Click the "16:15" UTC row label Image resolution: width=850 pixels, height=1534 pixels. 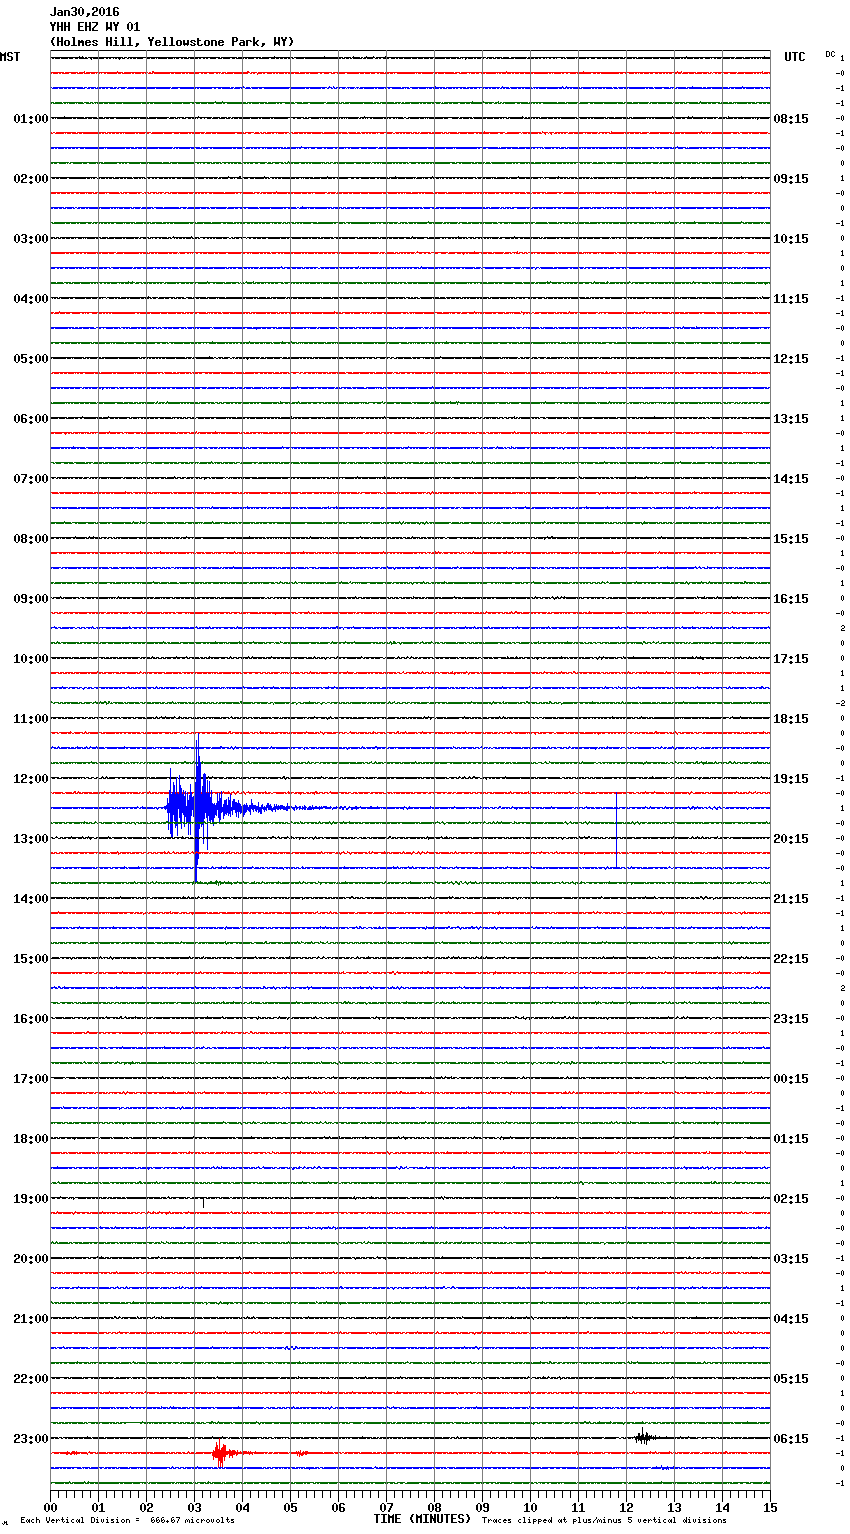point(791,599)
